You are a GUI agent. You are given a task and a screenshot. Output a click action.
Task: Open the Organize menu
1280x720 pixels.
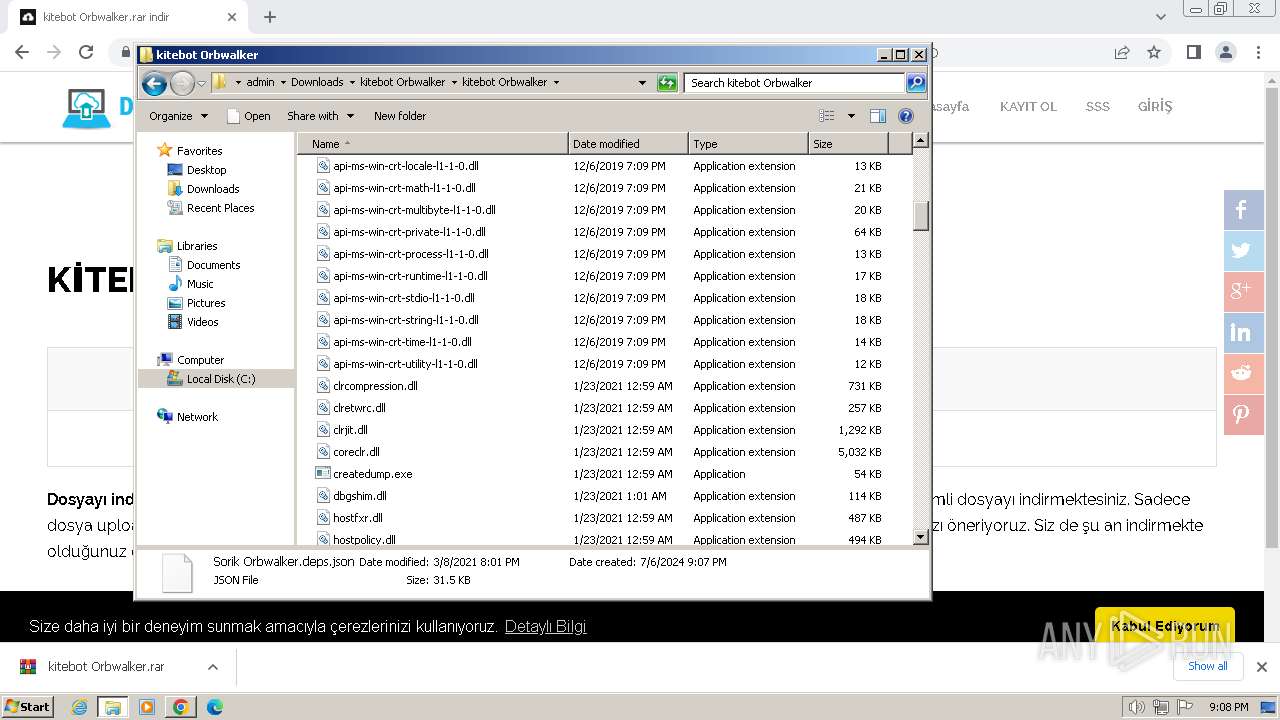click(x=178, y=116)
